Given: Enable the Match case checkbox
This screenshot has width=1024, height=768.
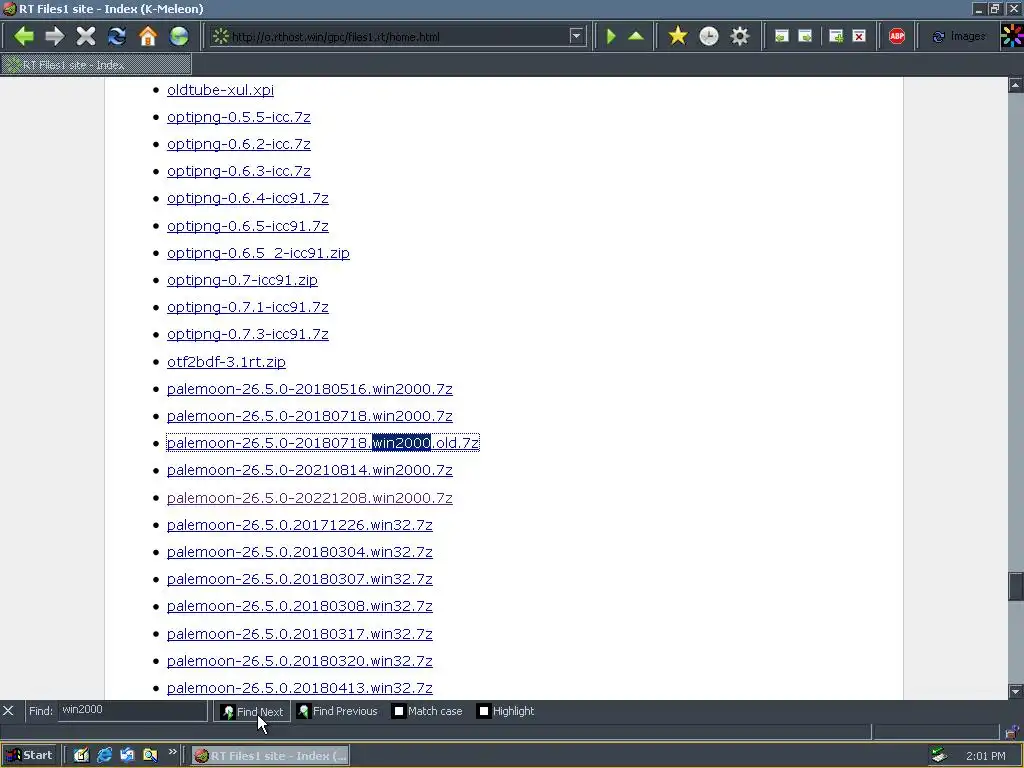Looking at the screenshot, I should click(399, 711).
